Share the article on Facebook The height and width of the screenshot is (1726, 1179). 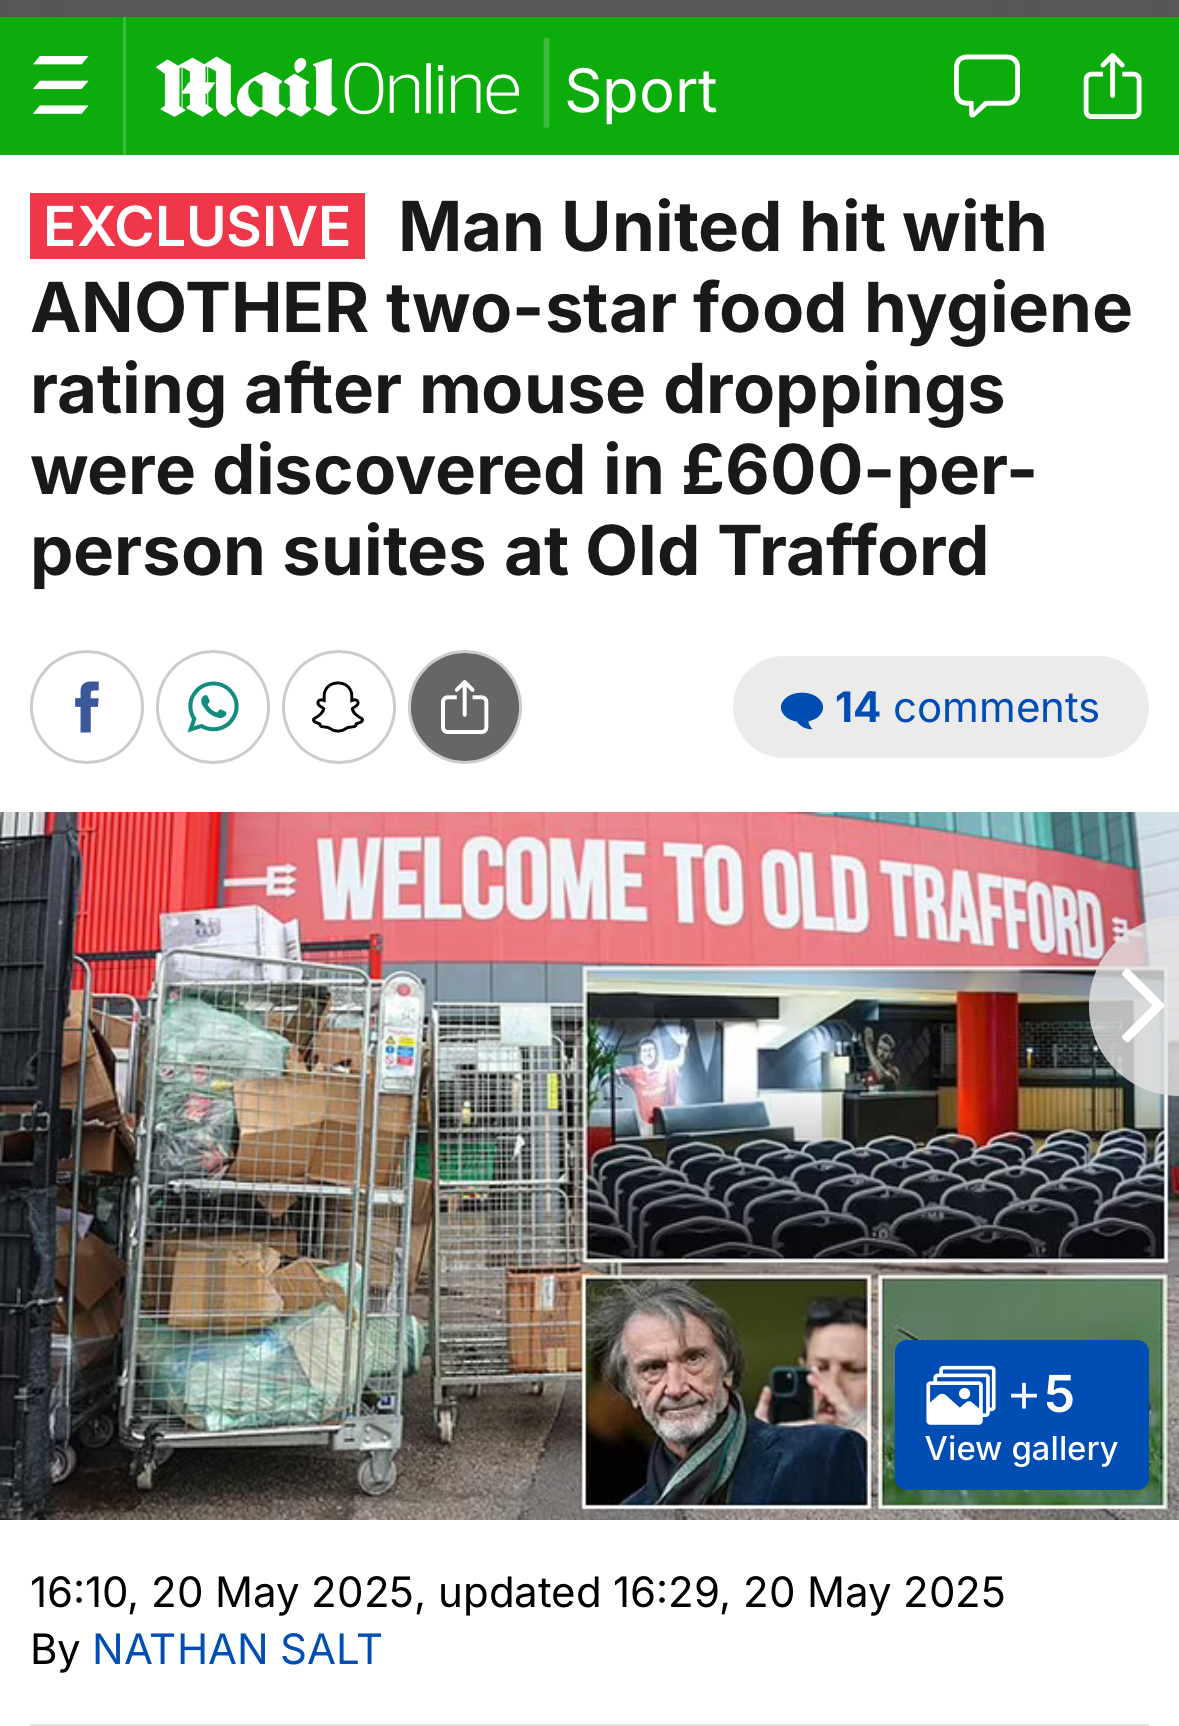(x=87, y=707)
